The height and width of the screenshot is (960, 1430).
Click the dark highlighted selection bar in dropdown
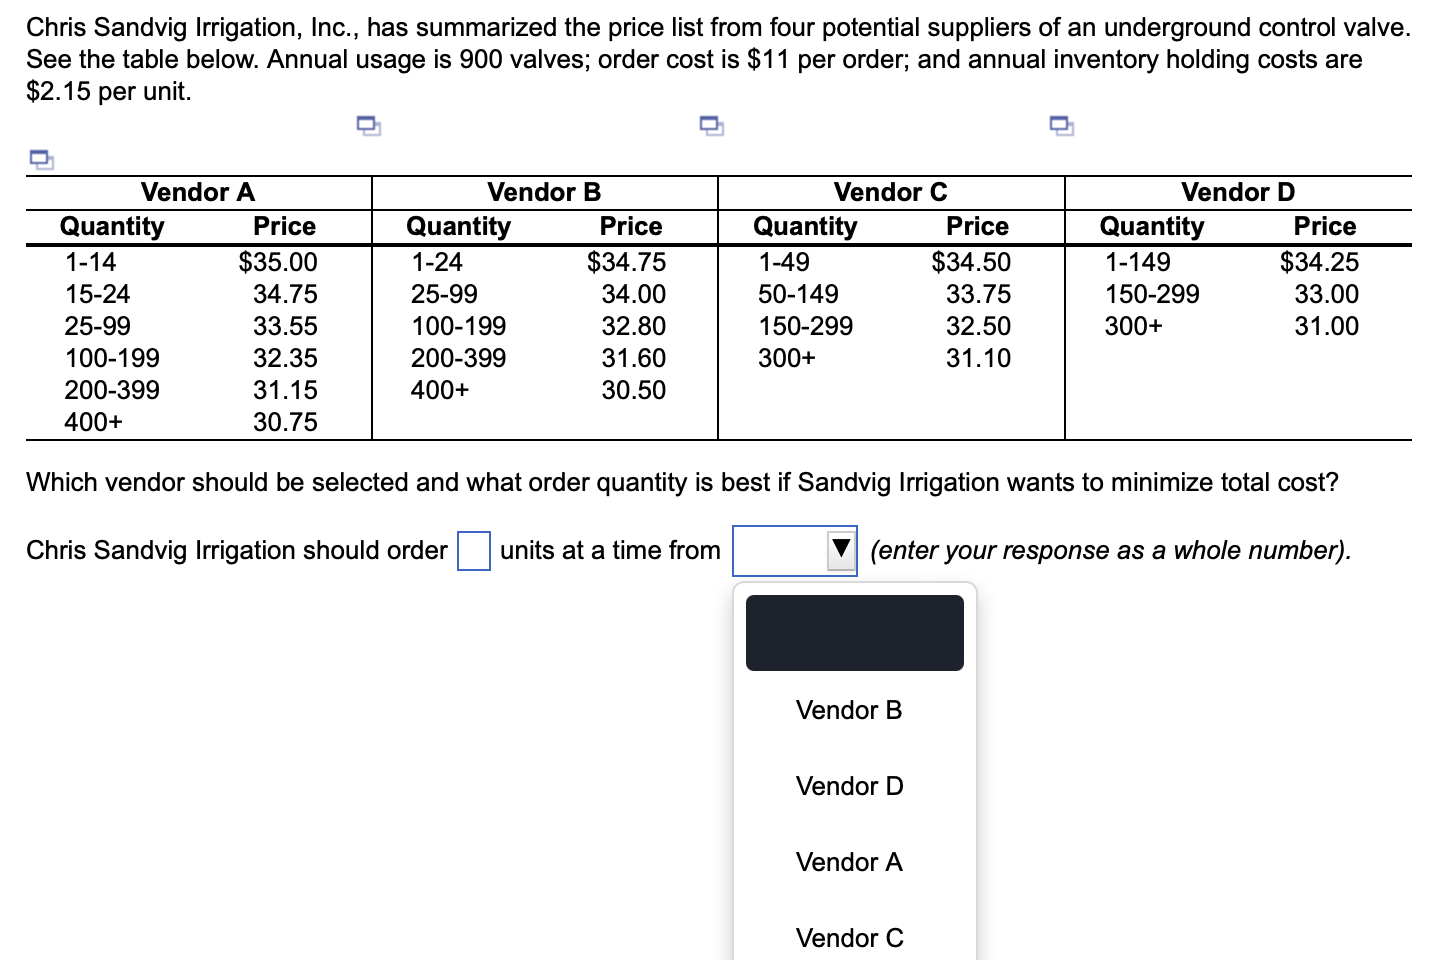pos(854,632)
